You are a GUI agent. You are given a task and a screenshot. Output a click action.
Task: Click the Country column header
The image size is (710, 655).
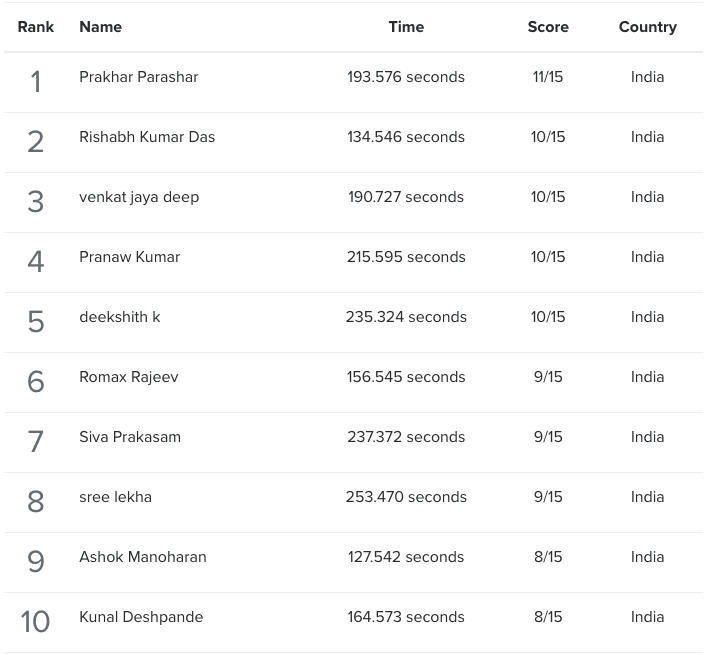648,27
